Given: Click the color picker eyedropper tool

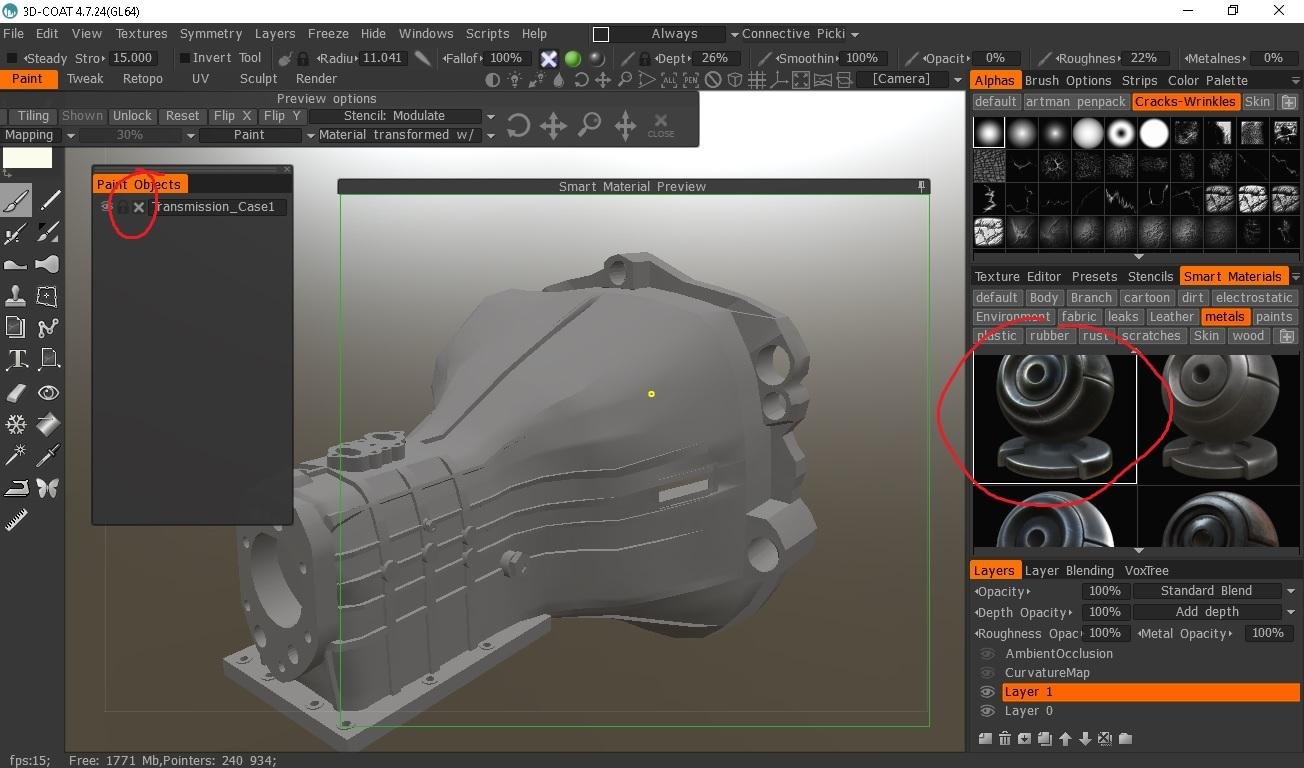Looking at the screenshot, I should 47,457.
